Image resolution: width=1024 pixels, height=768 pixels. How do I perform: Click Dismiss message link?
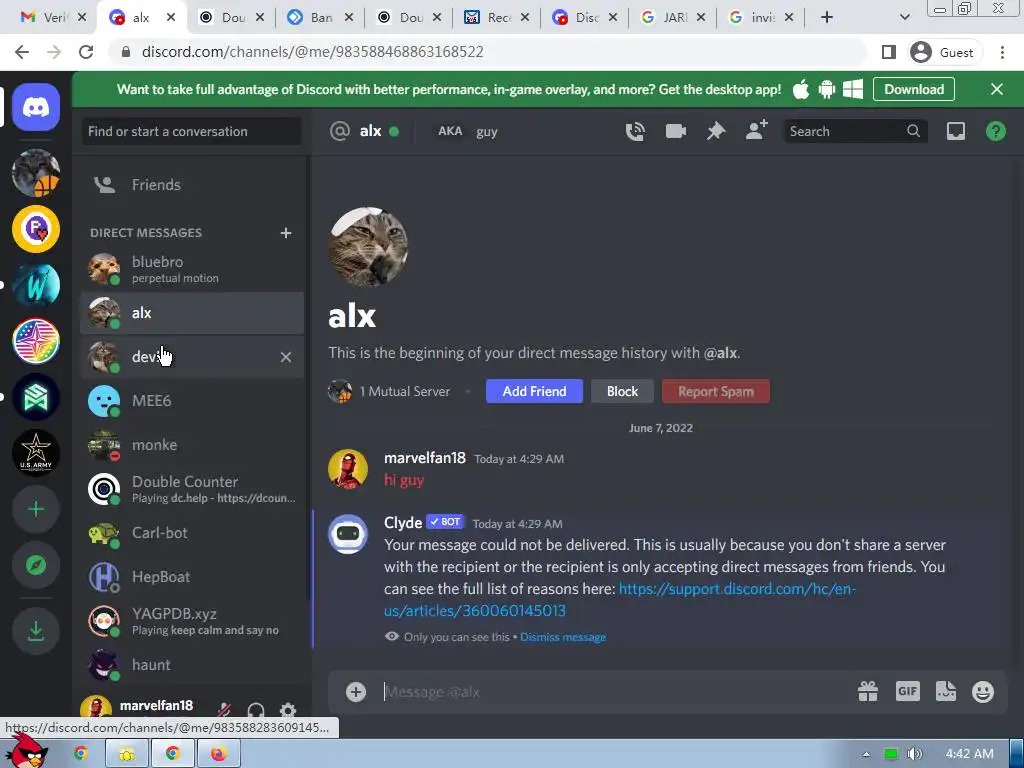[x=563, y=637]
